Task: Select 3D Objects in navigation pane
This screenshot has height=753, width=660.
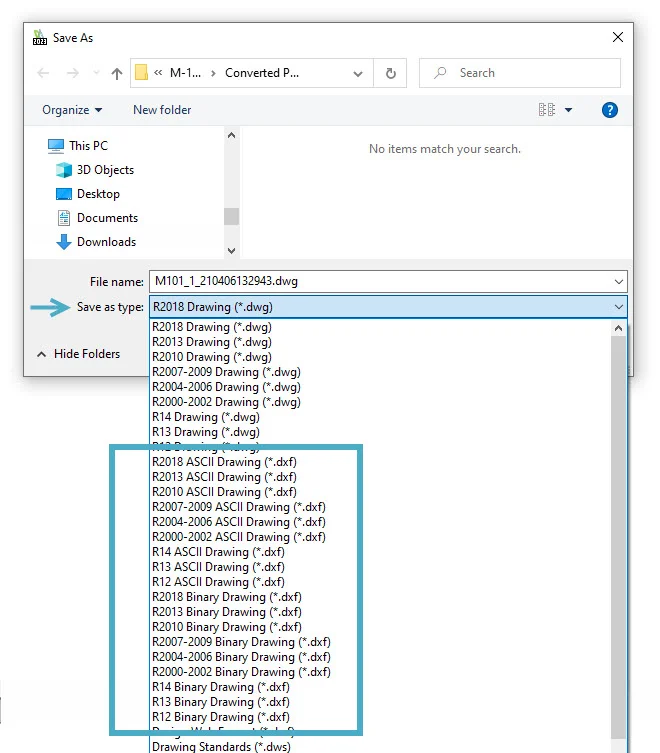Action: 104,170
